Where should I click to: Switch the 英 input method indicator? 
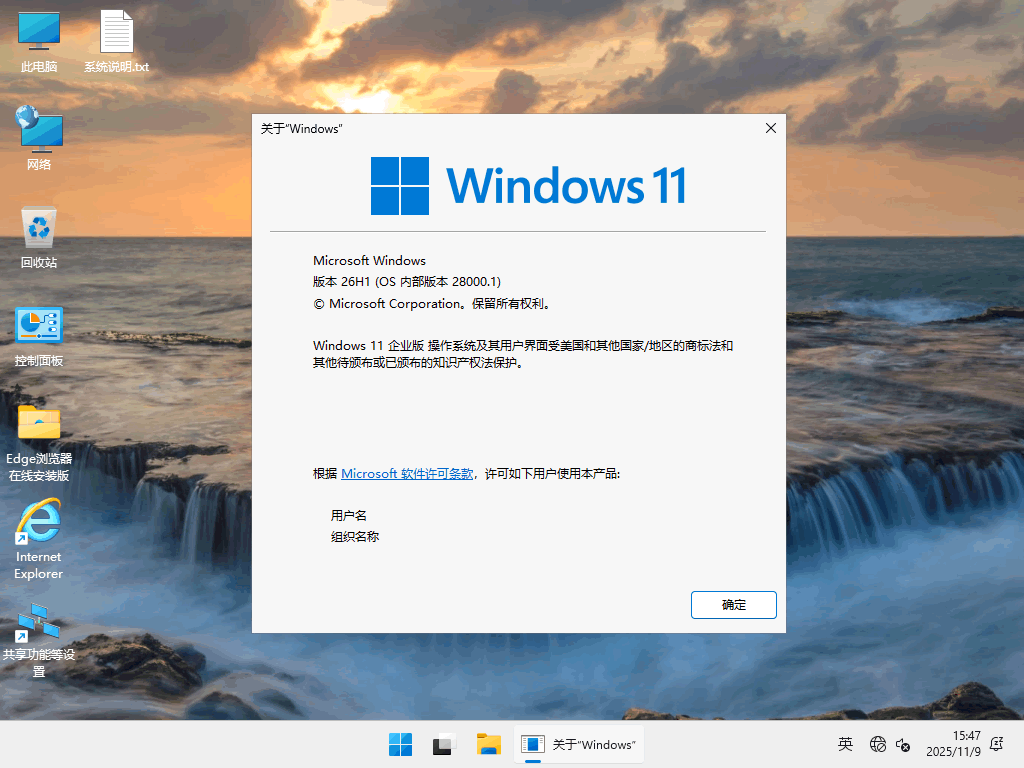[x=845, y=744]
